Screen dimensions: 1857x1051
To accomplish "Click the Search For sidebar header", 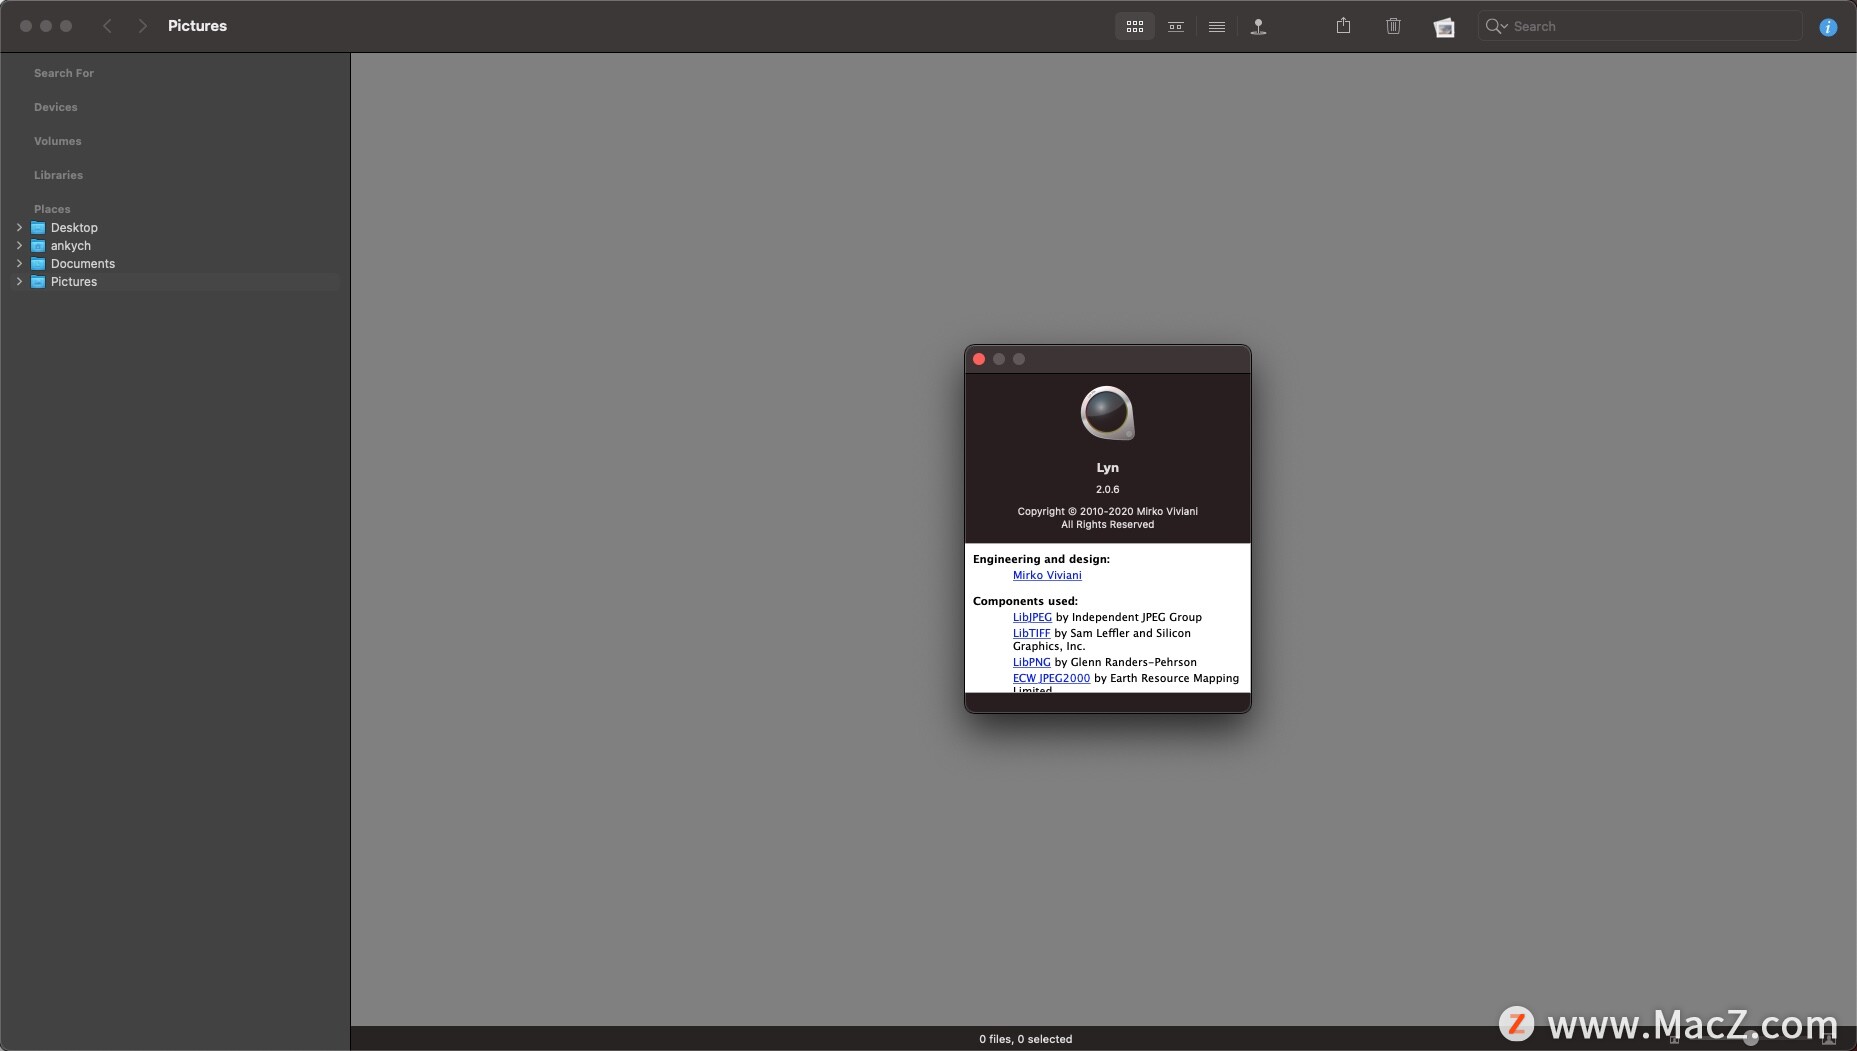I will [x=64, y=73].
